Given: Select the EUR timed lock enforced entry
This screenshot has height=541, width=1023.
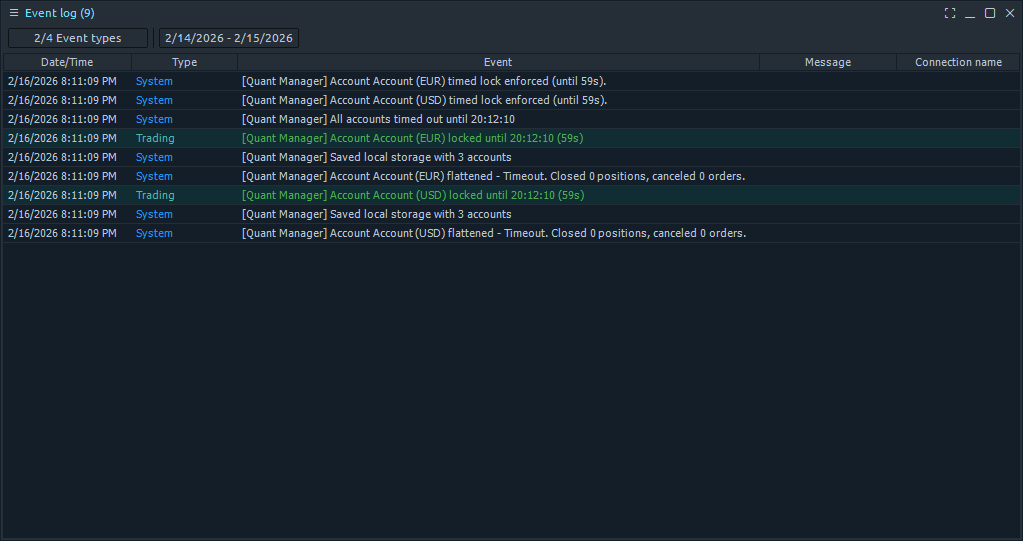Looking at the screenshot, I should [x=424, y=81].
